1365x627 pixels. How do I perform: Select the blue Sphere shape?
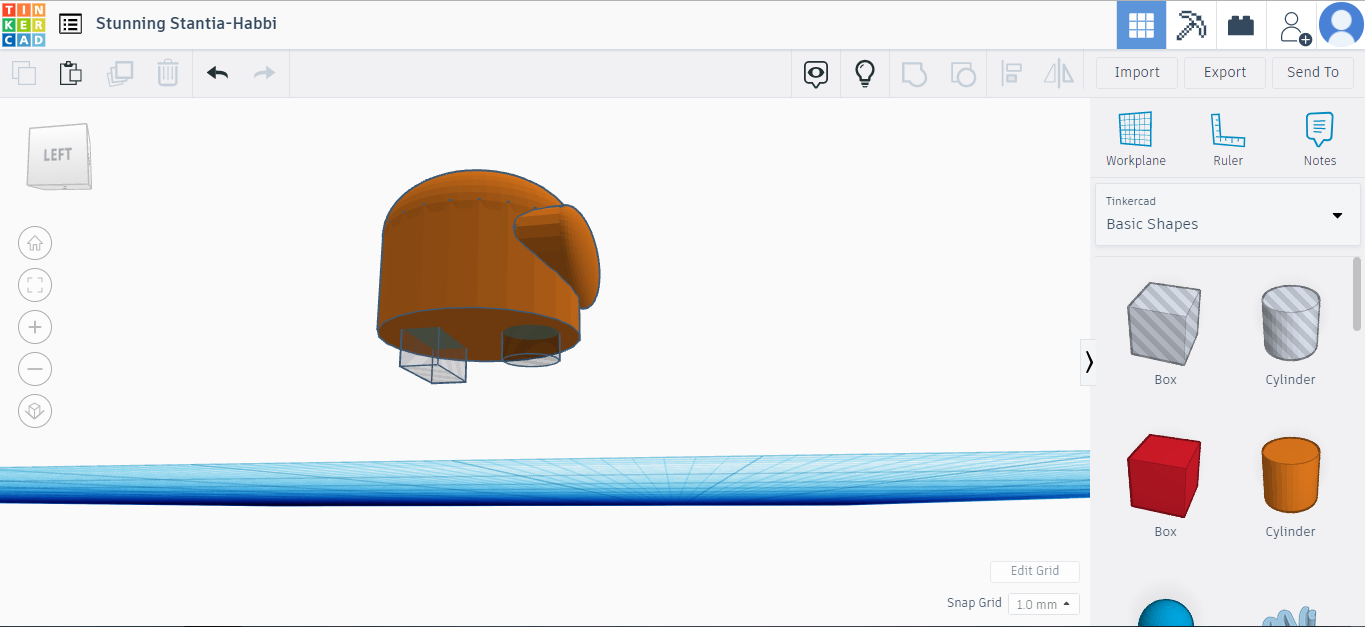click(x=1166, y=613)
